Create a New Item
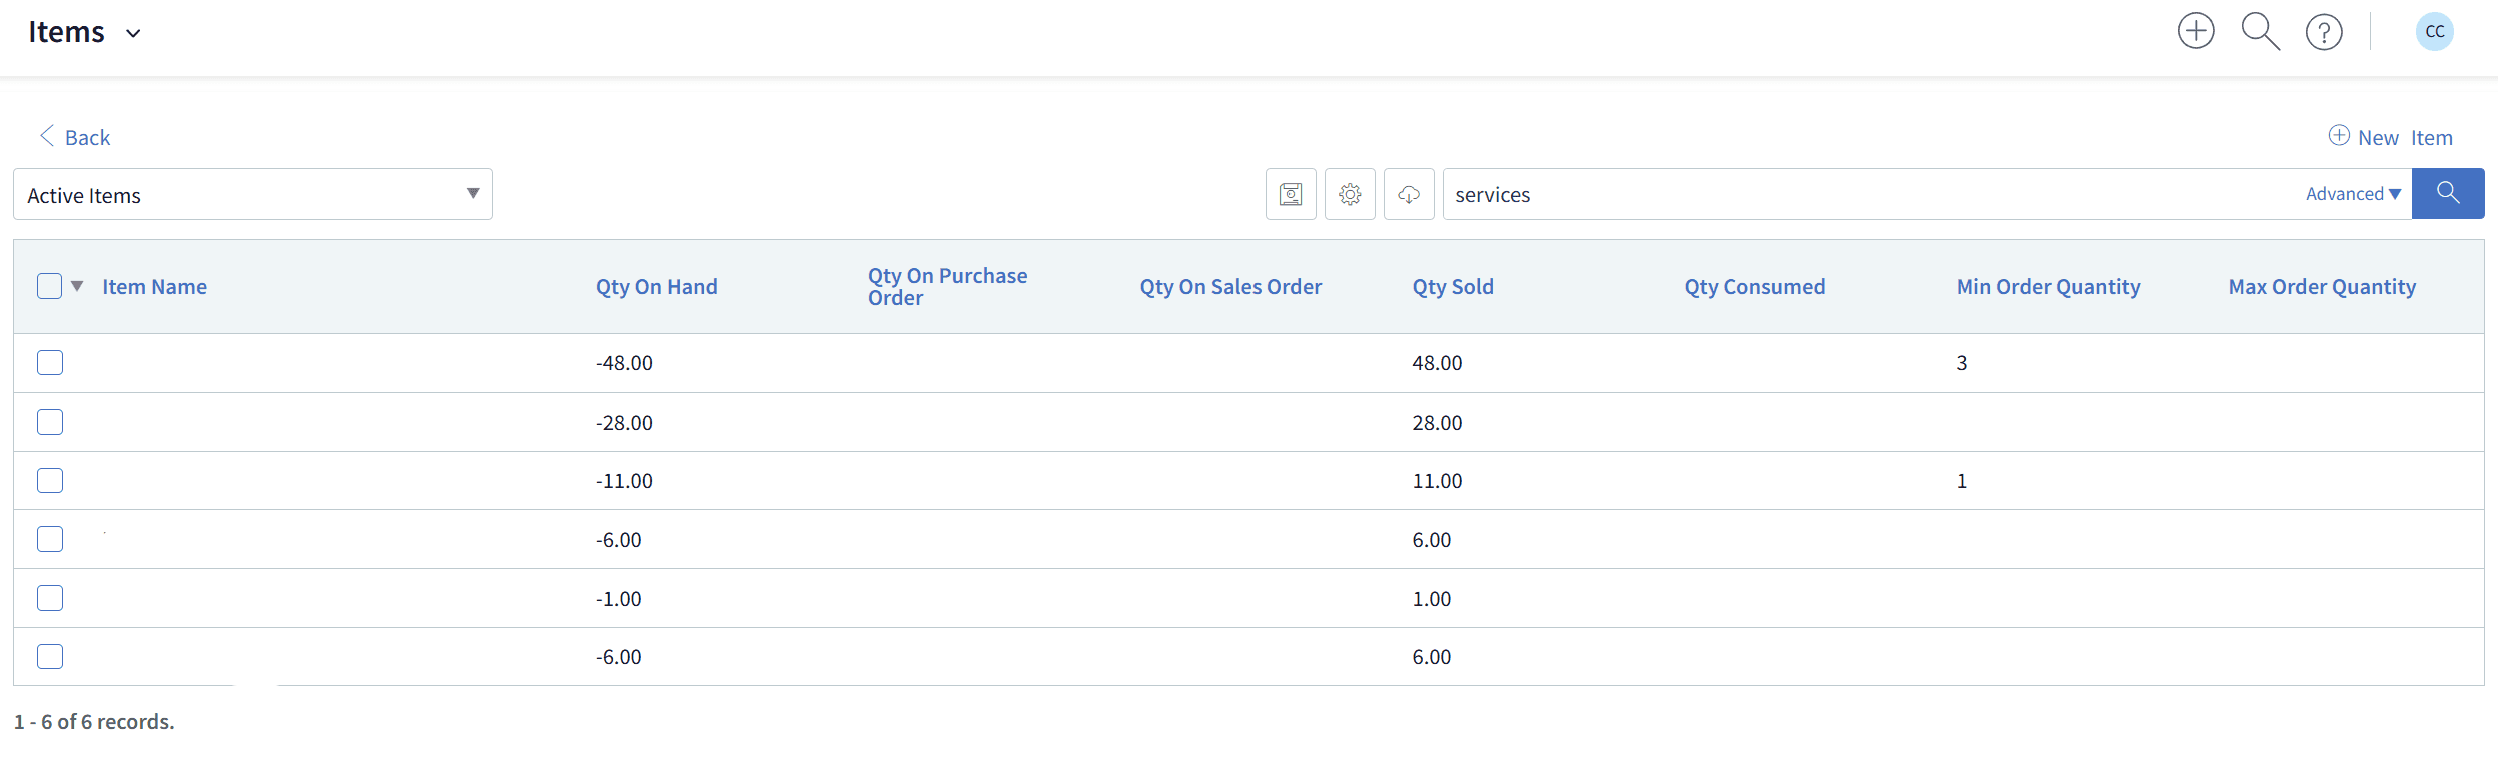The height and width of the screenshot is (762, 2498). tap(2390, 137)
